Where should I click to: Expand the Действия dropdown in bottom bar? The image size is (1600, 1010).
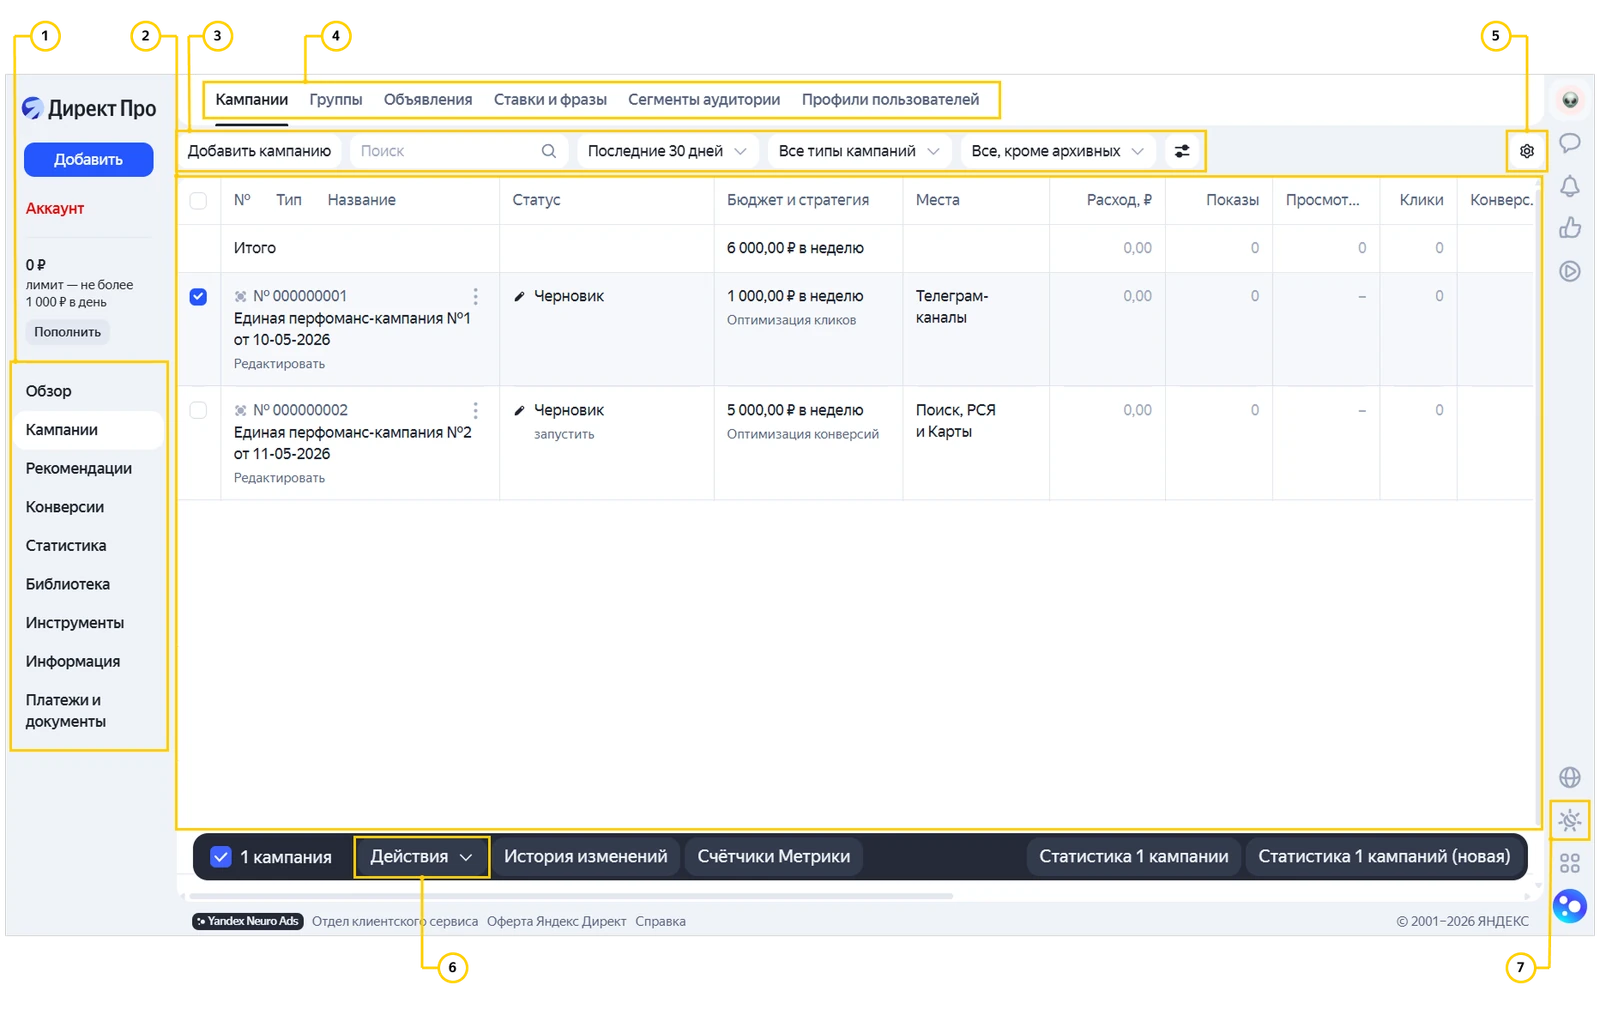tap(421, 857)
